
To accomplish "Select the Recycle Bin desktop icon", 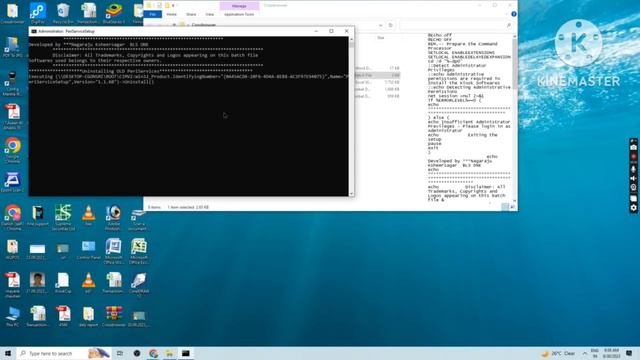I will pos(63,13).
